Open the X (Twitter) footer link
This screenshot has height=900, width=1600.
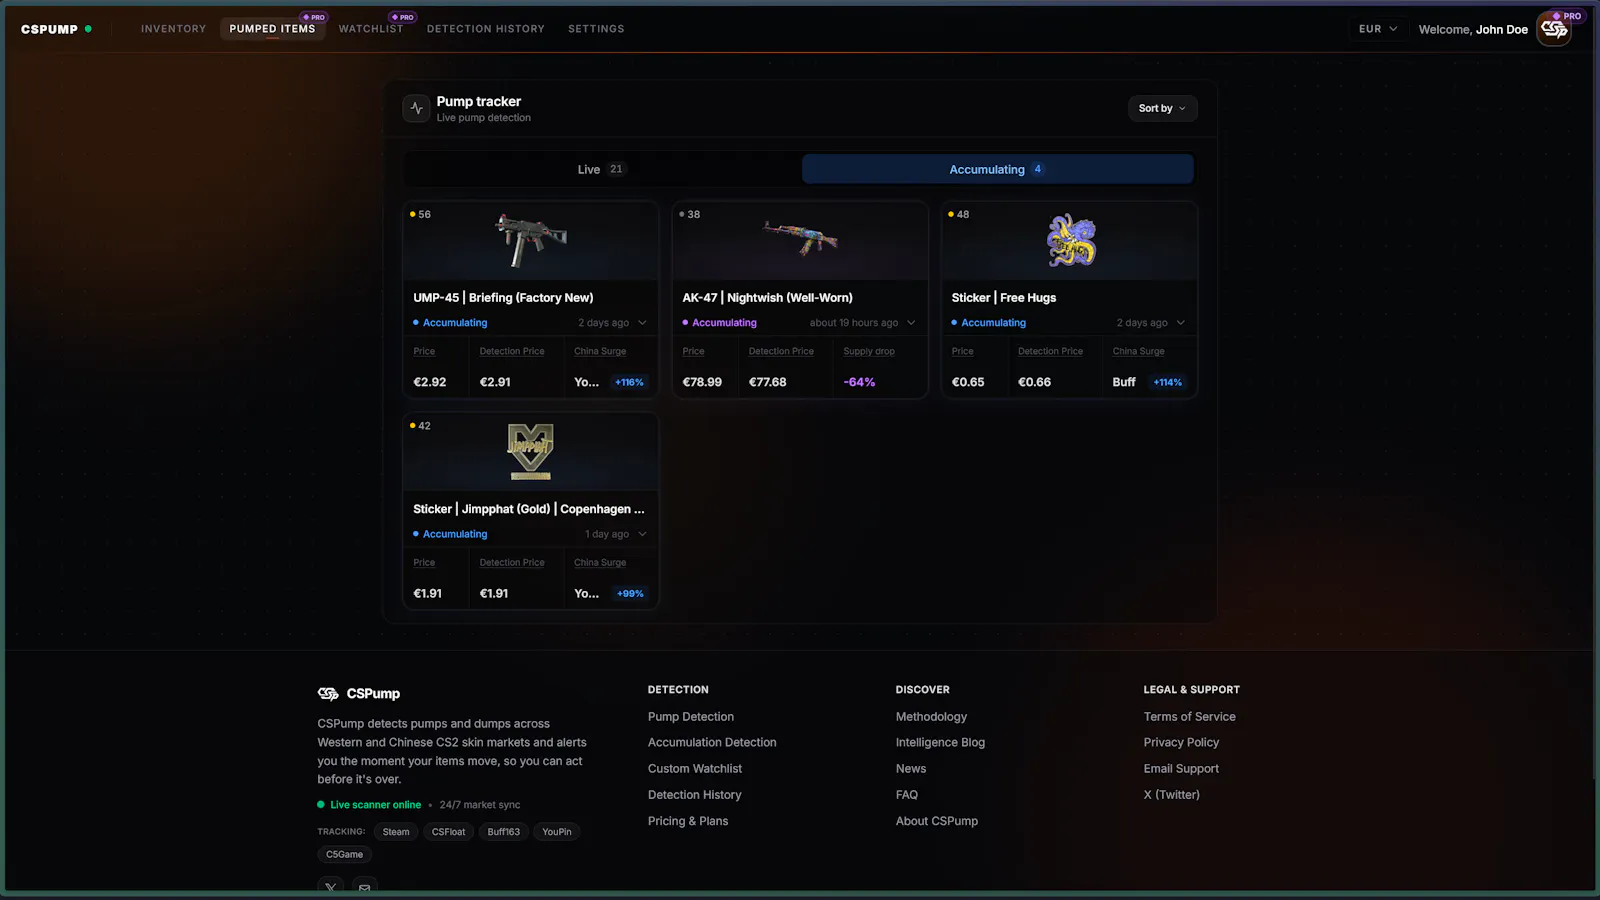tap(1172, 795)
